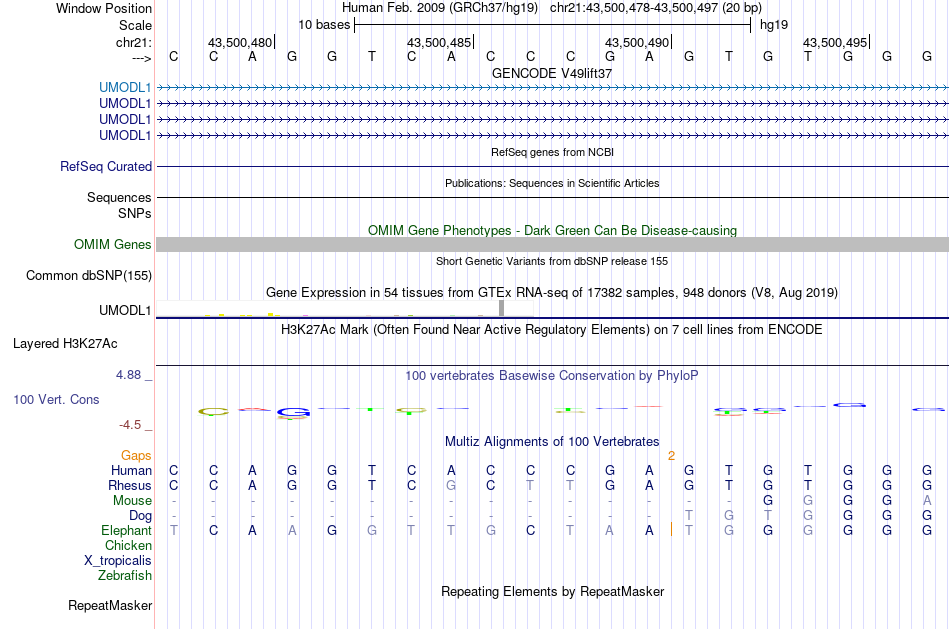Click the orange gap count 2

point(671,456)
